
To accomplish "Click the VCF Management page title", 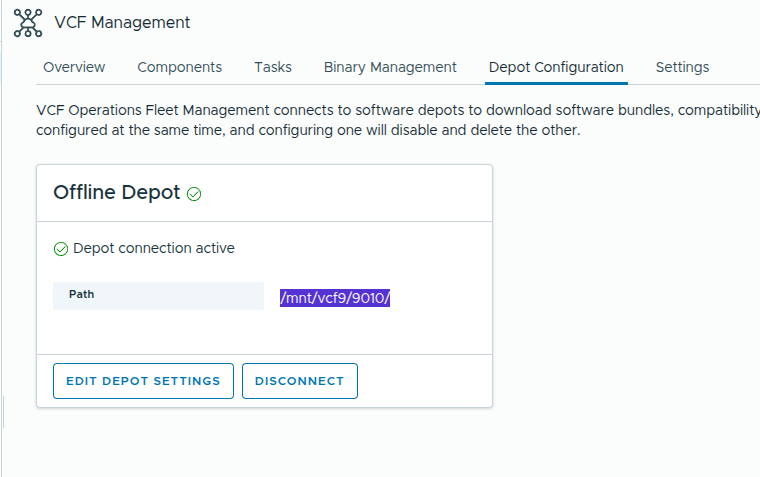I will 122,22.
